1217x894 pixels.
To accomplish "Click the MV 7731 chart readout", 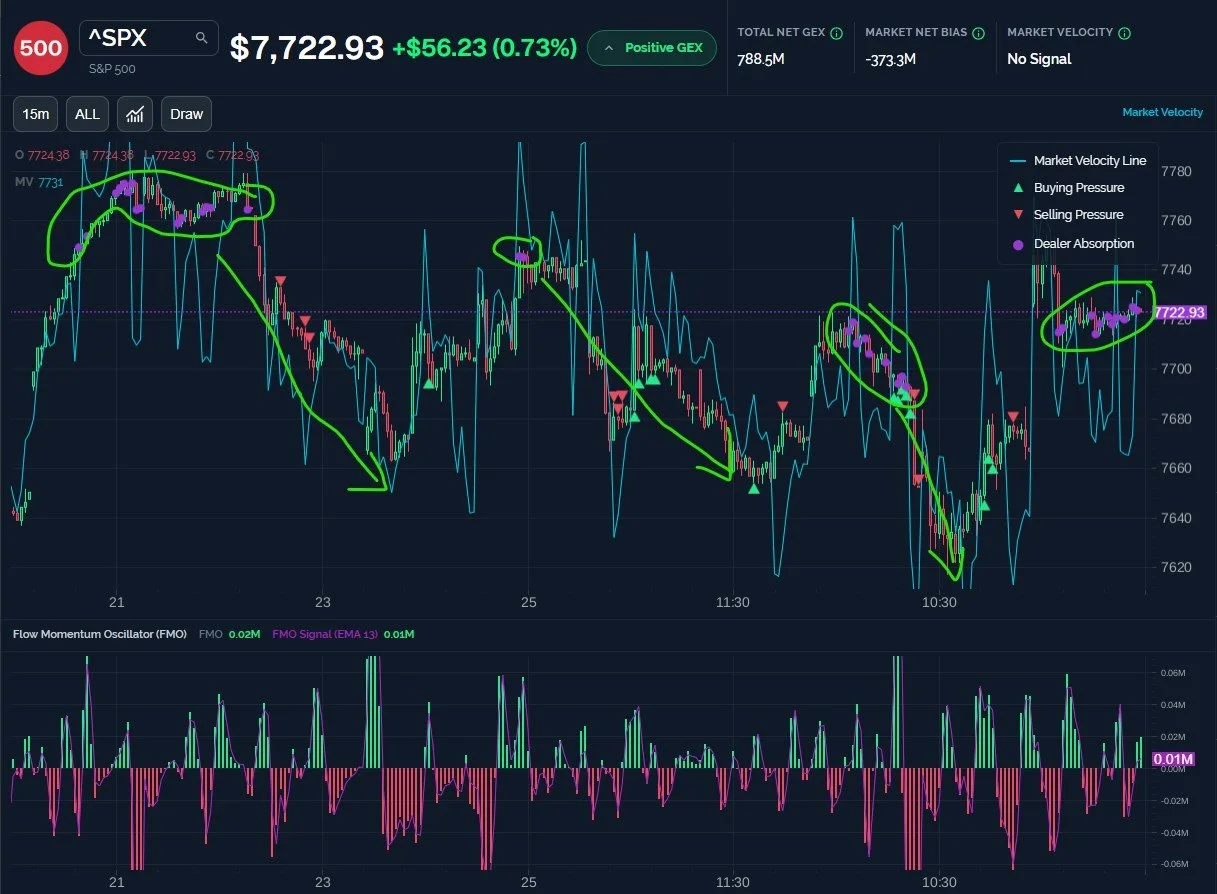I will [x=39, y=182].
